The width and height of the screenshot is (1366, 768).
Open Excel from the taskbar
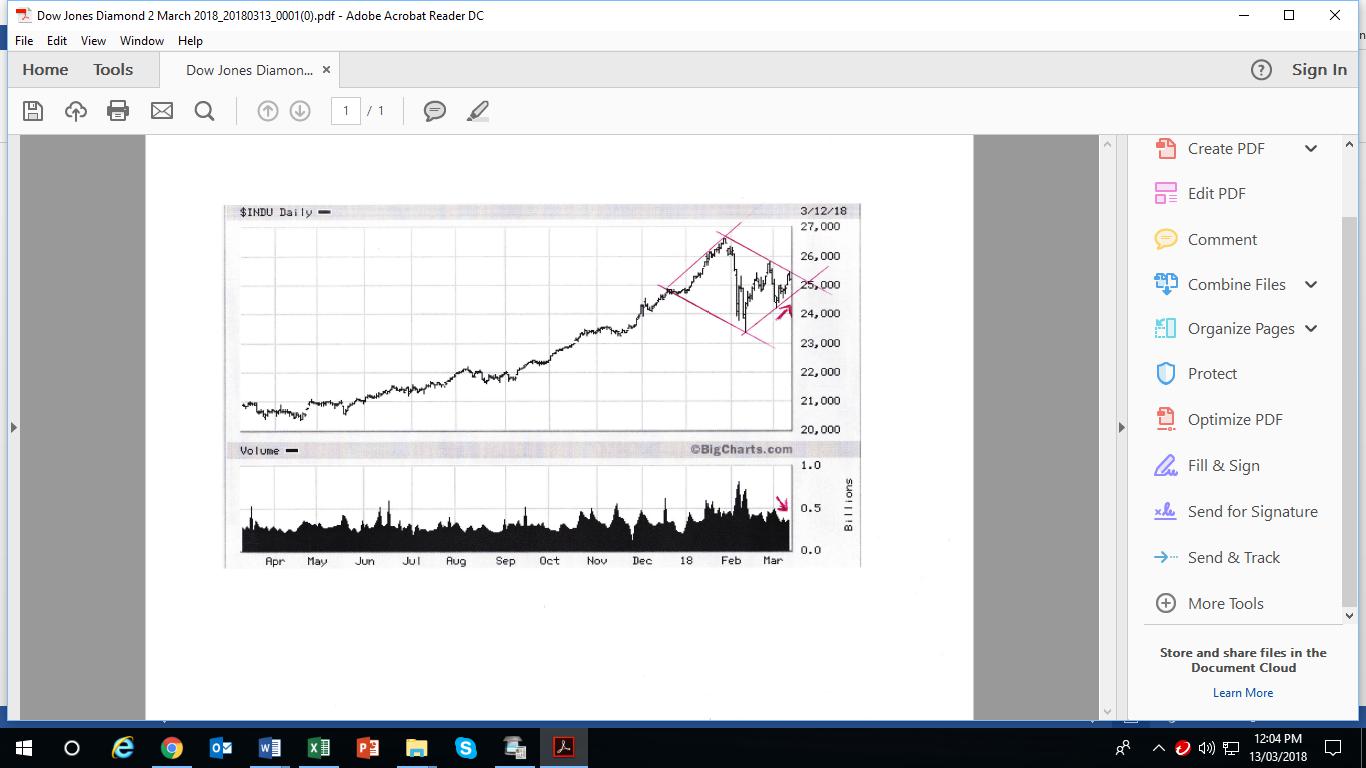319,747
